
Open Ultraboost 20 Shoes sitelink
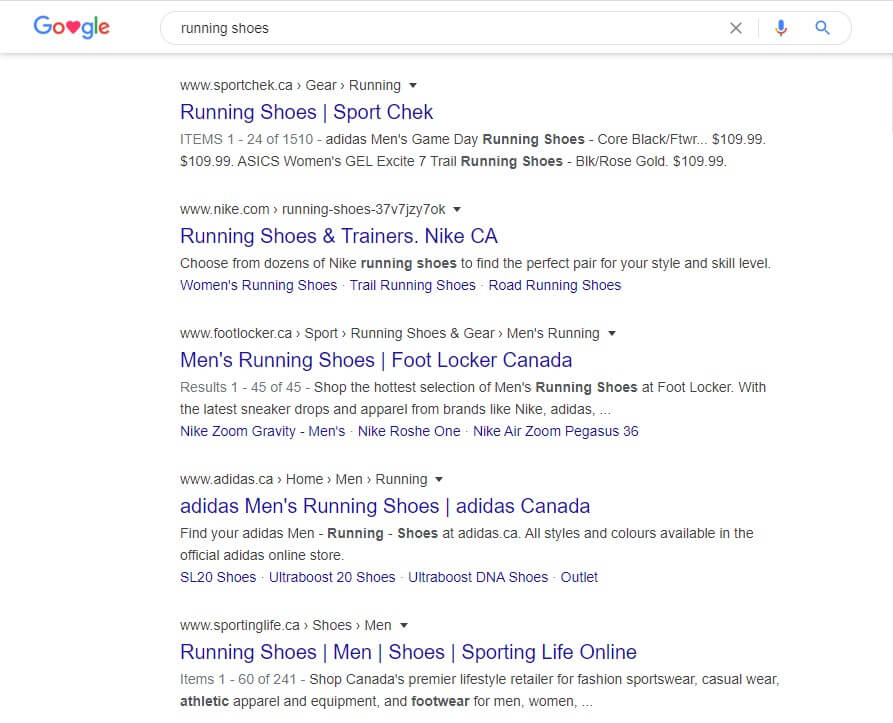(x=332, y=577)
